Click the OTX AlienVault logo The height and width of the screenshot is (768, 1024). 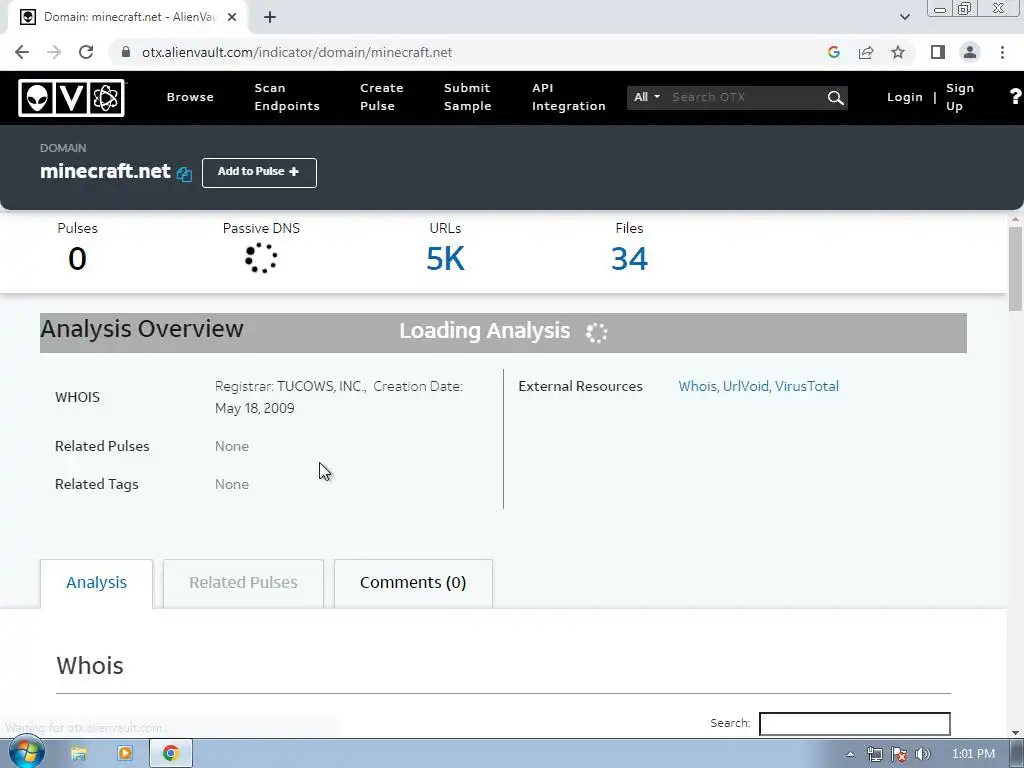tap(72, 98)
